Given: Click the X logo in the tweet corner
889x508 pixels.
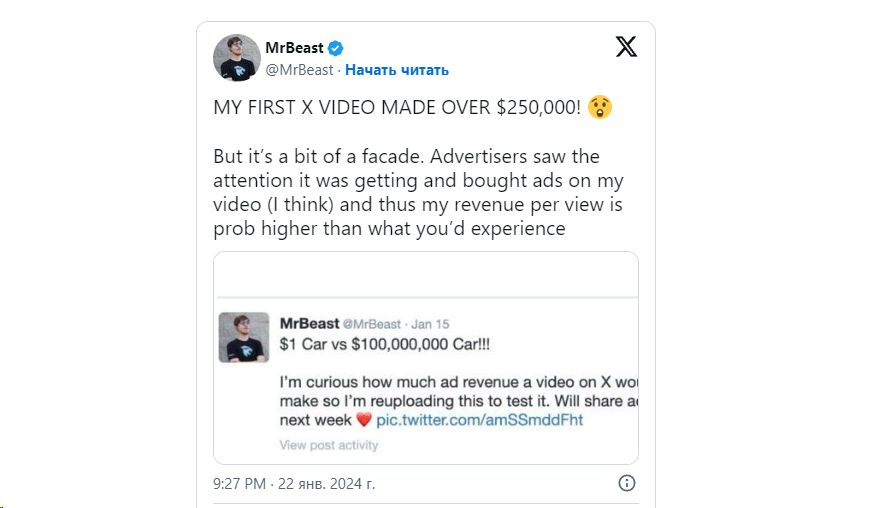Looking at the screenshot, I should click(626, 47).
